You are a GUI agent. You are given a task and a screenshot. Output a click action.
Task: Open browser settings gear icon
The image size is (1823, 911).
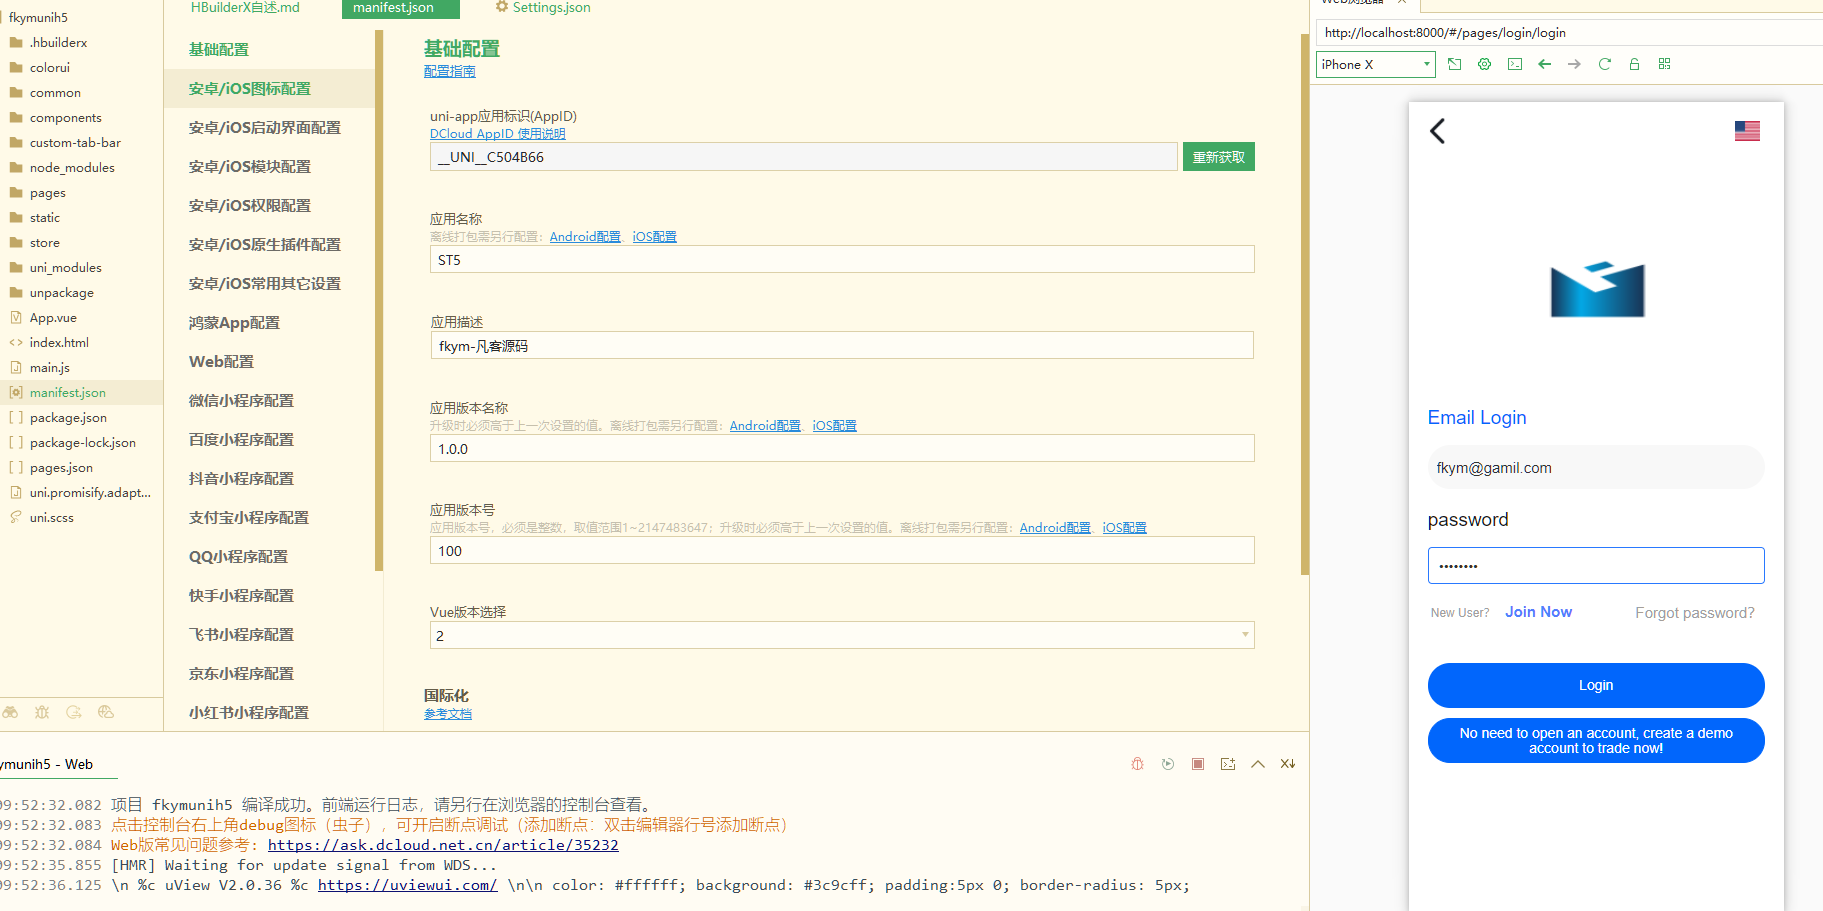[1484, 64]
